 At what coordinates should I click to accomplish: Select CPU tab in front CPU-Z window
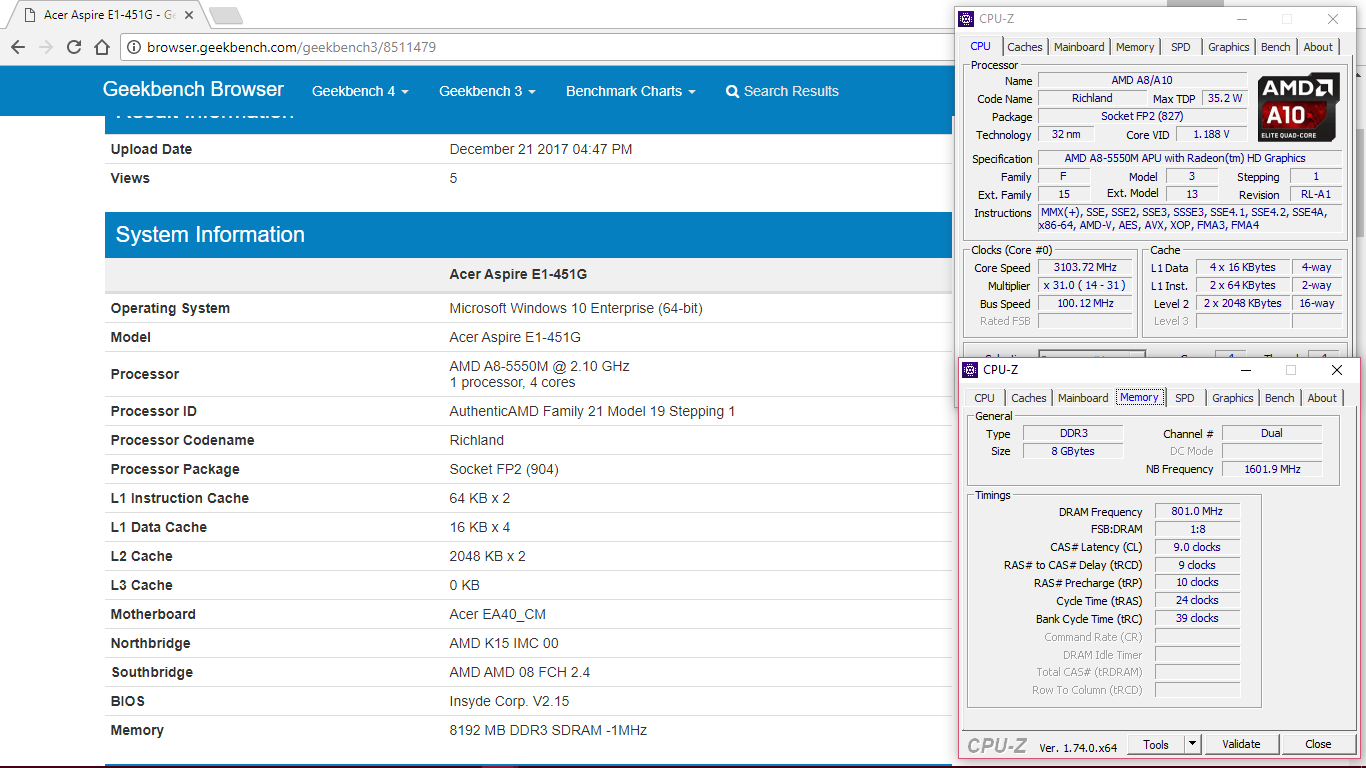(985, 398)
